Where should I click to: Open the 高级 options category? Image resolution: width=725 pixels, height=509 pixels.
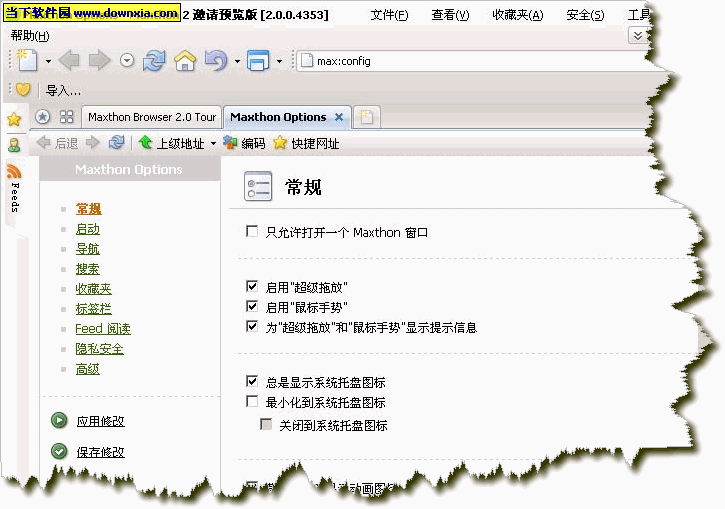[x=88, y=369]
